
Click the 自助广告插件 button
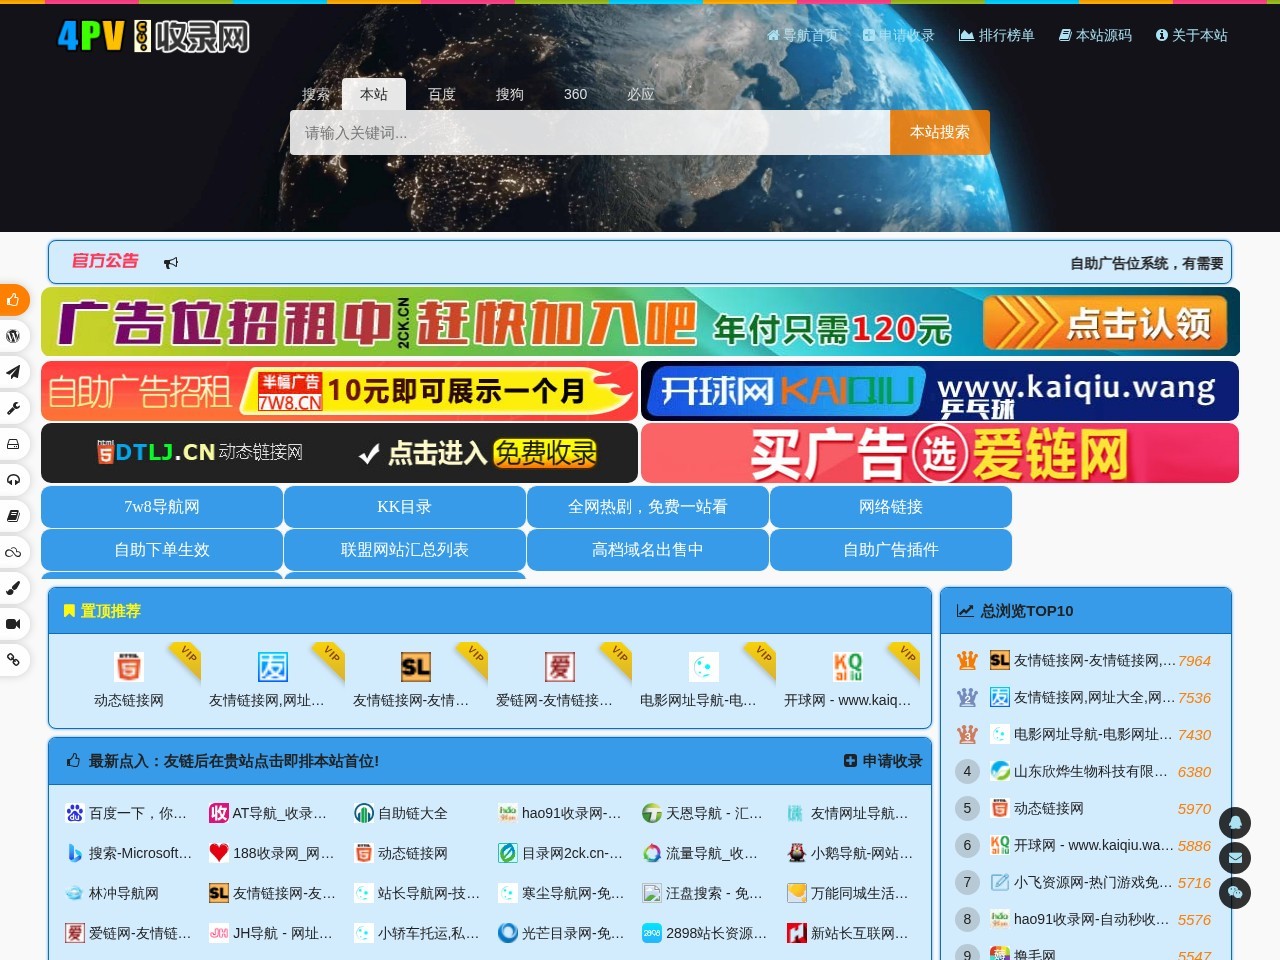(891, 550)
